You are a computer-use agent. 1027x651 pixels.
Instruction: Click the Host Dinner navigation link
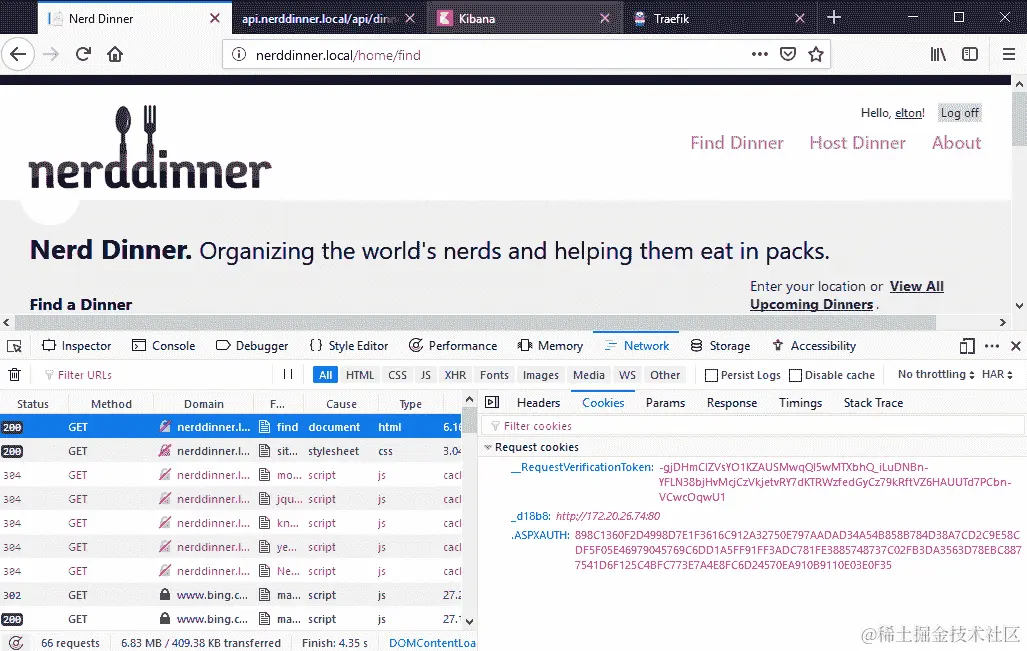(857, 143)
